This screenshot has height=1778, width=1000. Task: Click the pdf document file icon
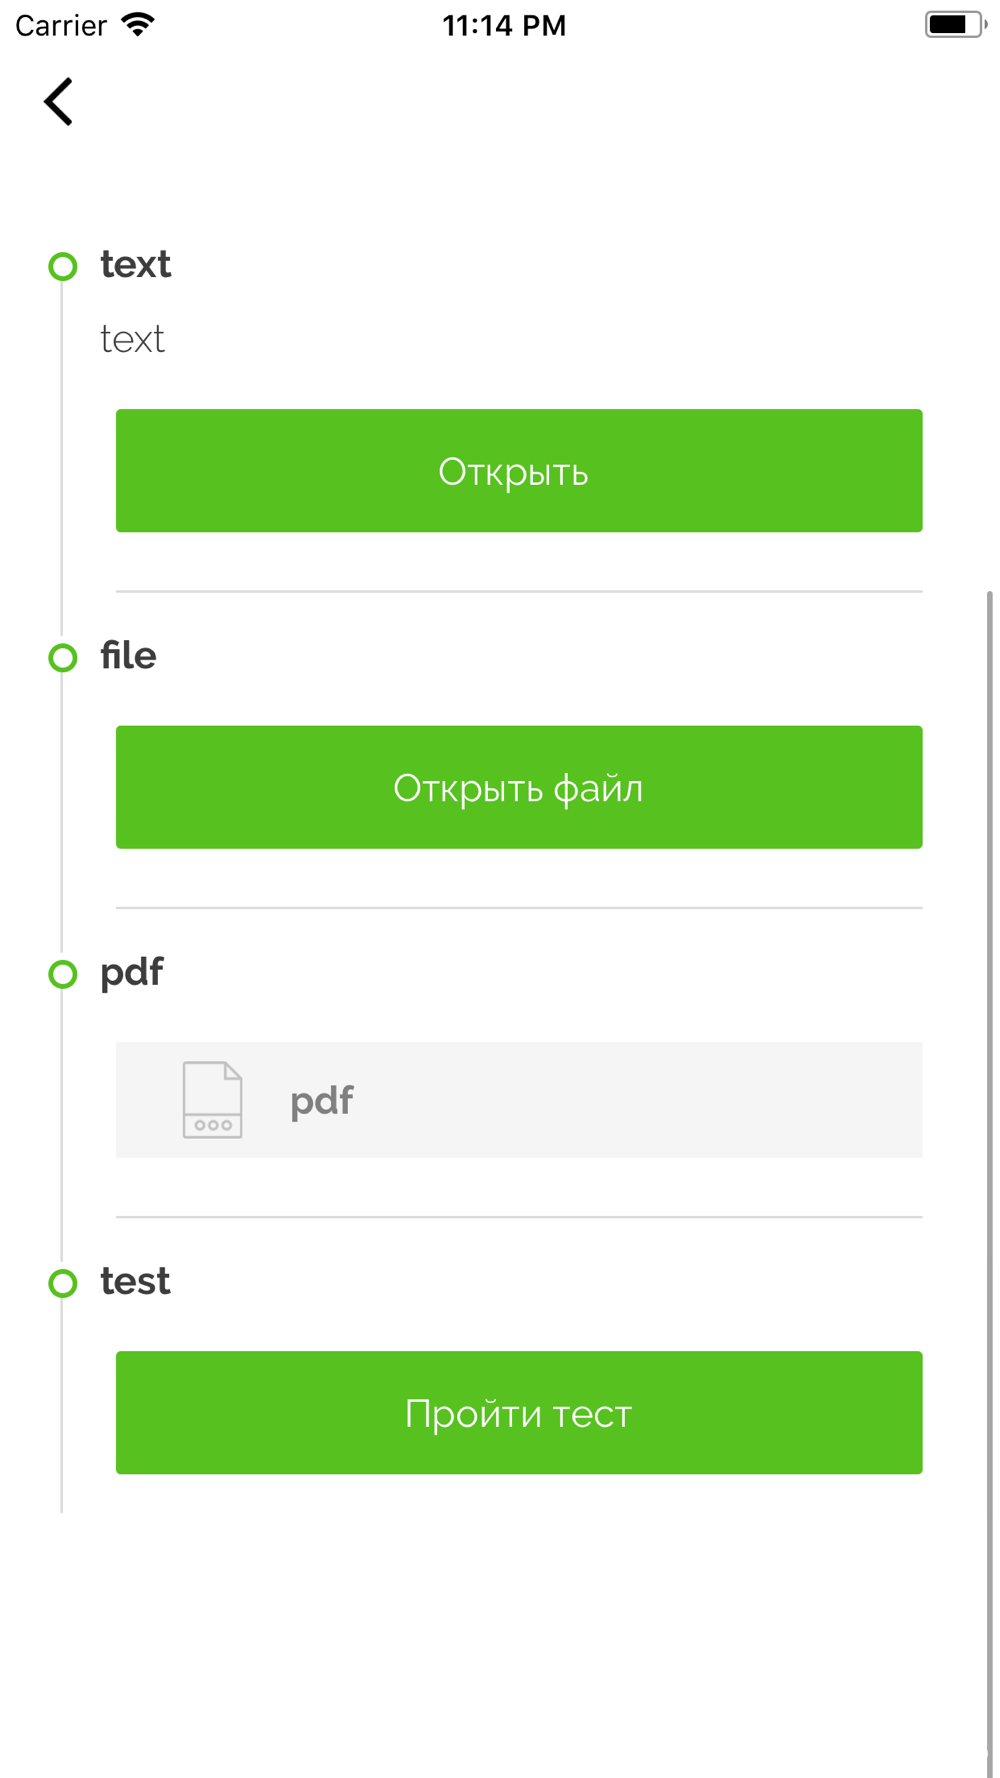point(212,1100)
